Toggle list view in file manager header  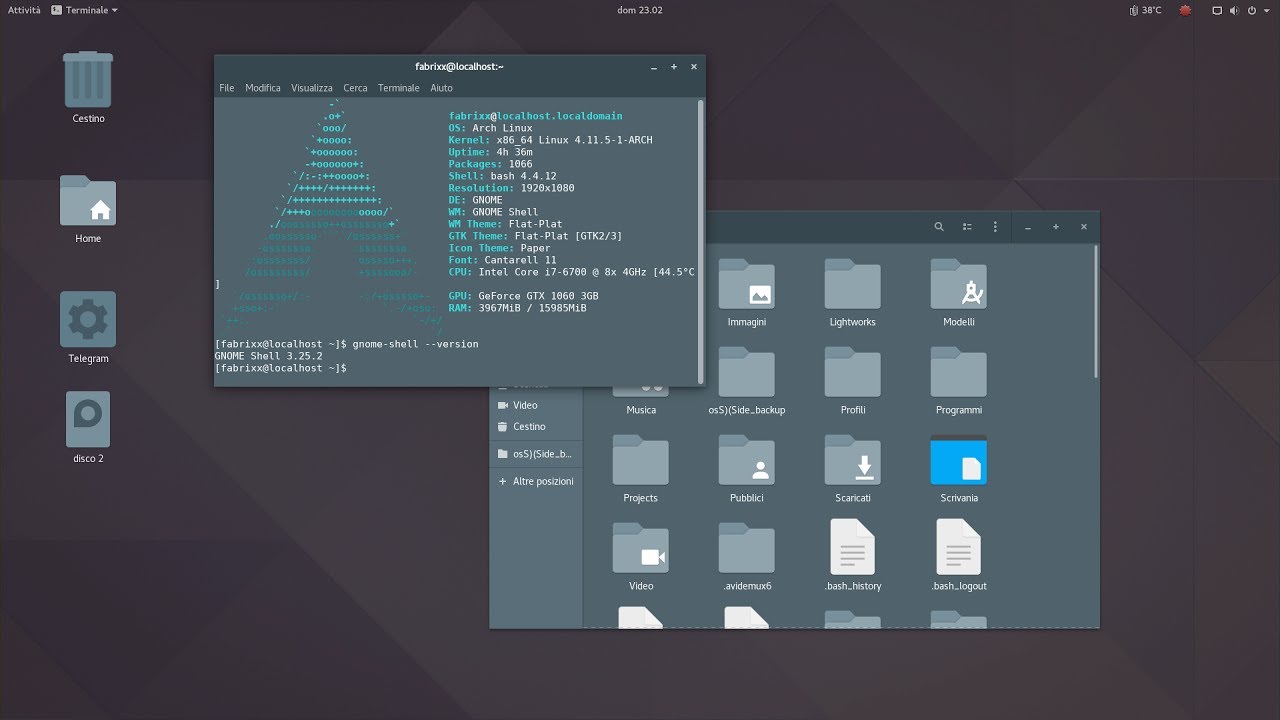(967, 227)
